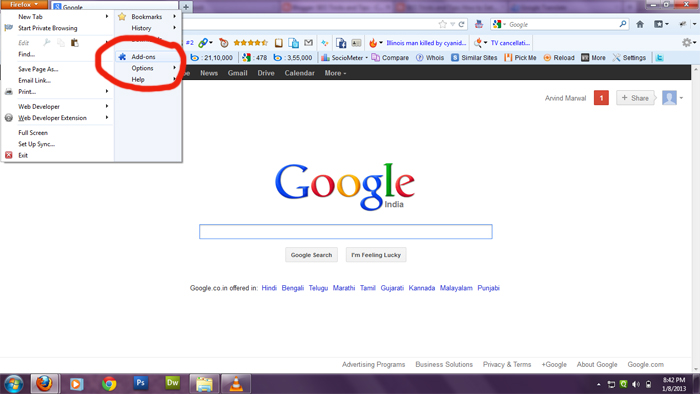
Task: Launch Chrome from the taskbar
Action: (x=109, y=384)
